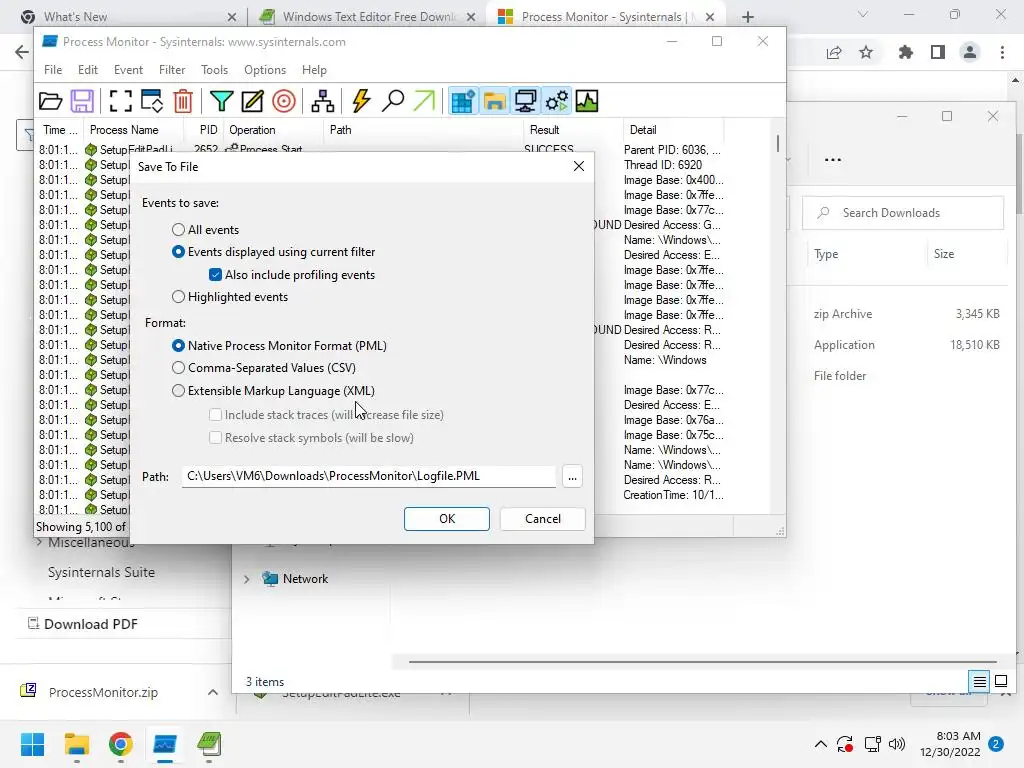Choose Comma-Separated Values (CSV) format

178,368
